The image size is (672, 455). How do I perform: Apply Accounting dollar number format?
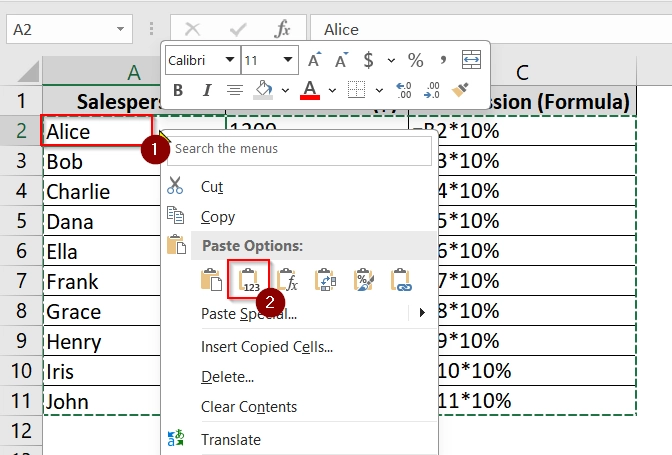(368, 60)
